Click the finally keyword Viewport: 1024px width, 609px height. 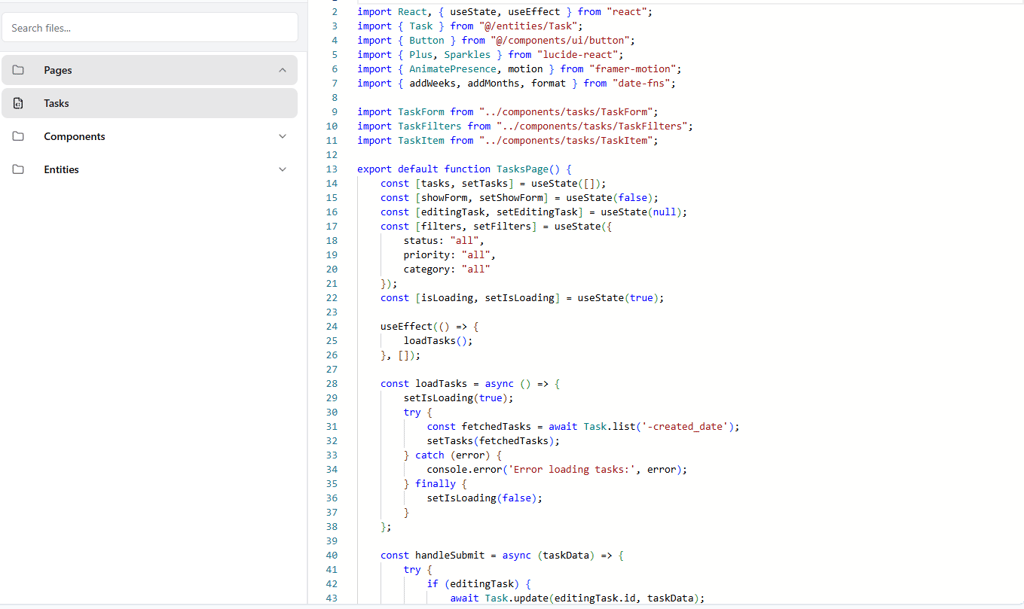[435, 484]
